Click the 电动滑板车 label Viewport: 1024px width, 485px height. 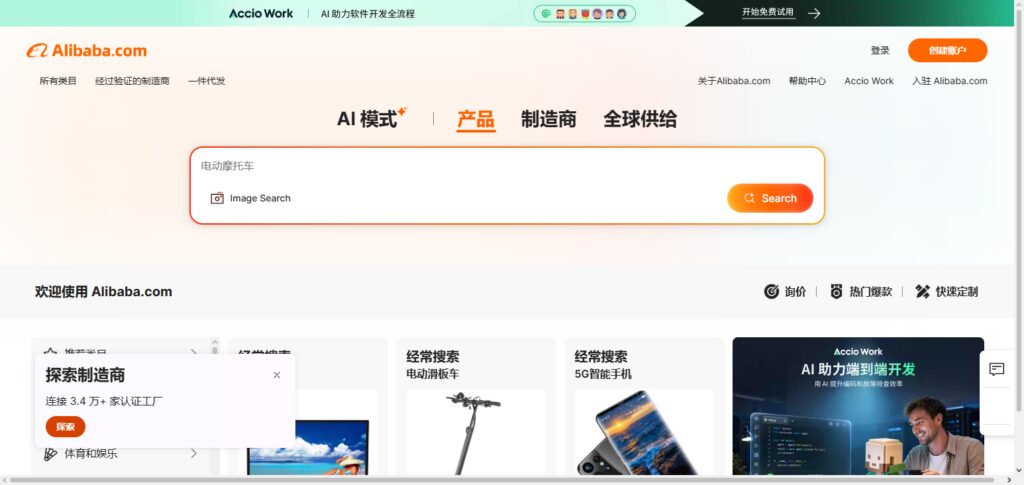point(432,374)
